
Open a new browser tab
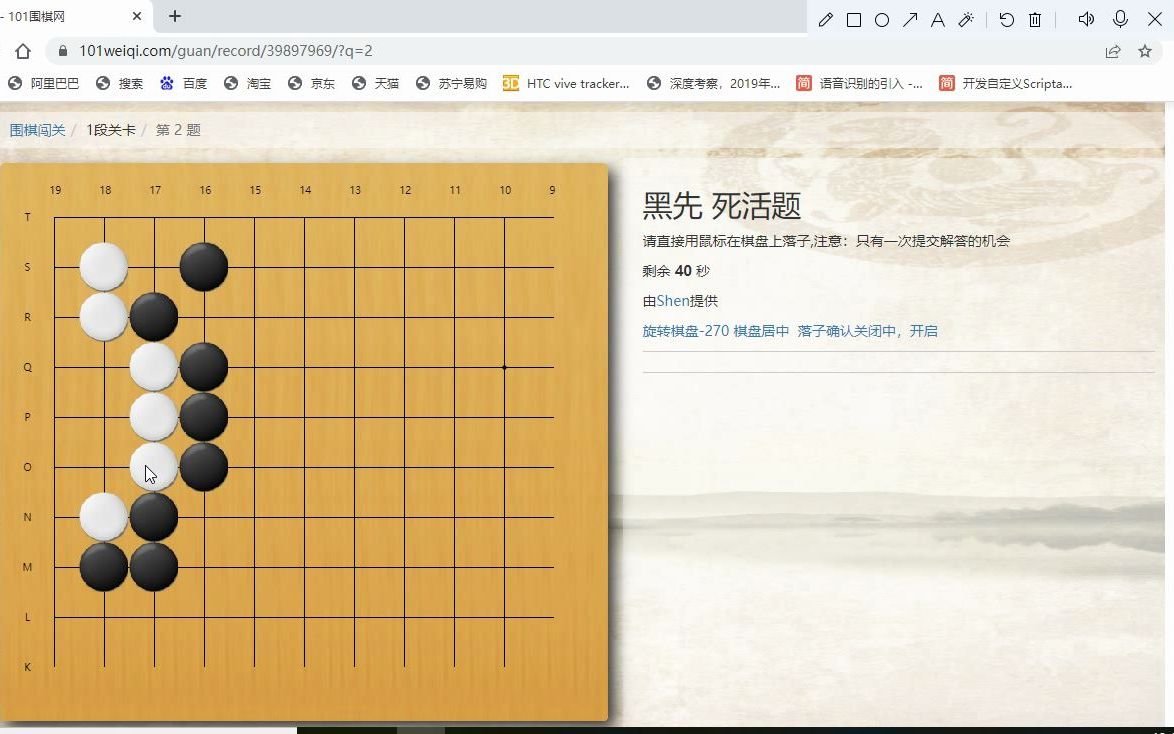pos(174,16)
